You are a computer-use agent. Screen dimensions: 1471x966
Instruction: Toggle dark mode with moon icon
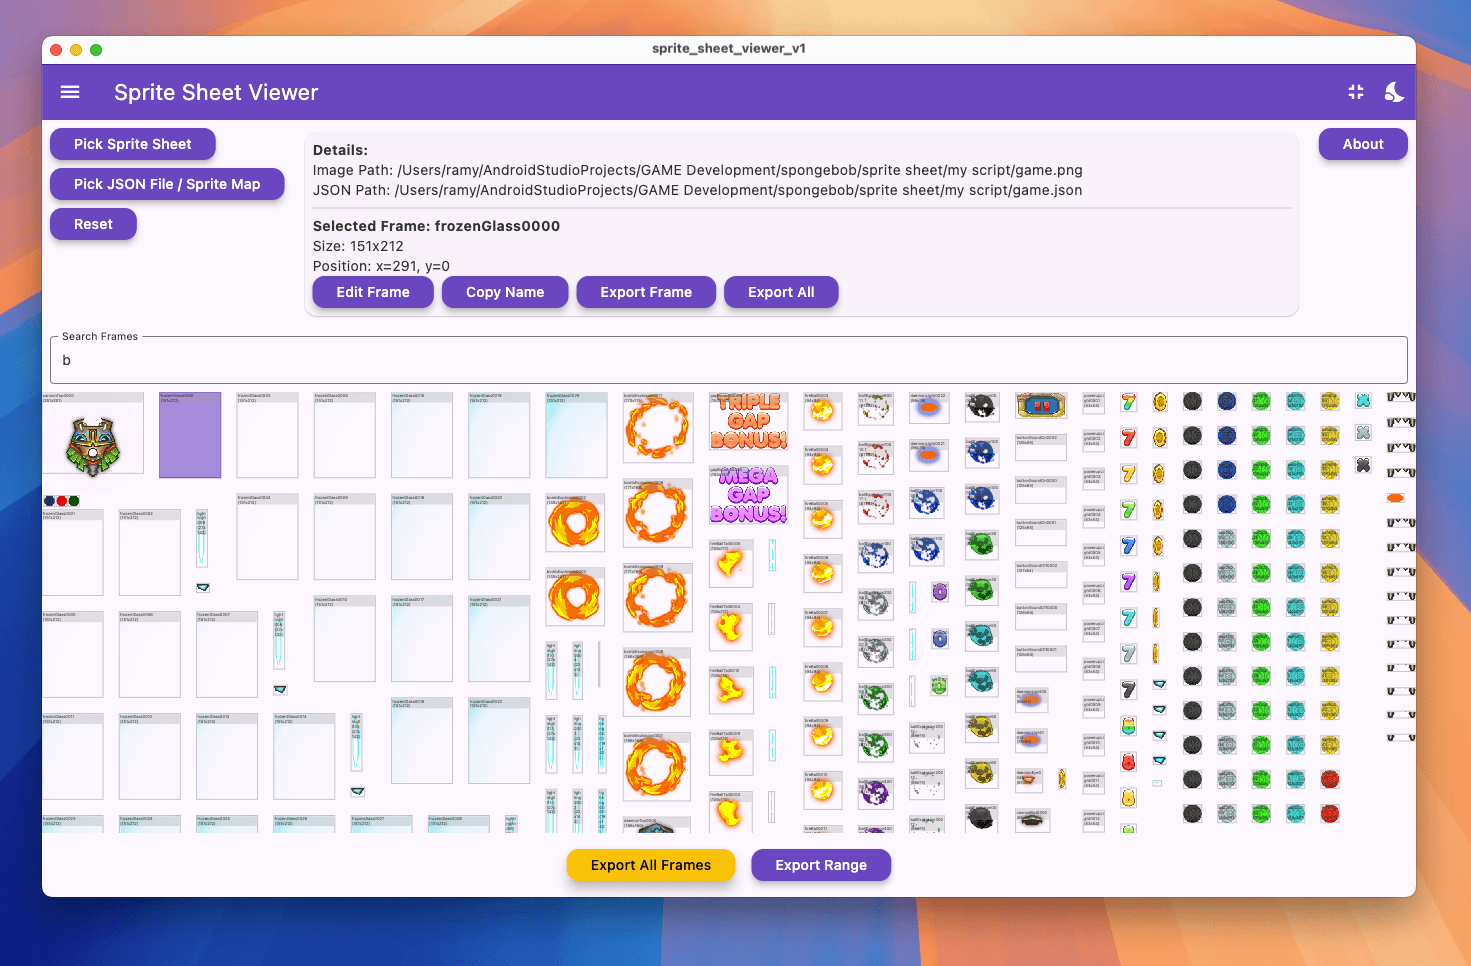(x=1394, y=92)
